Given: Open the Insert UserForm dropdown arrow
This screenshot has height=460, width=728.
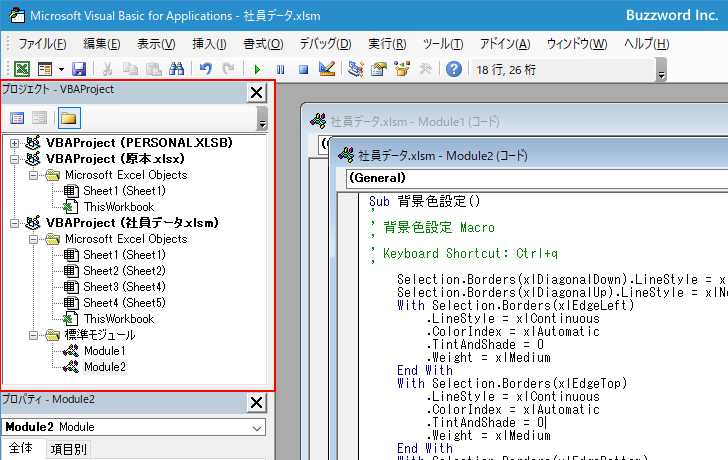Looking at the screenshot, I should [x=61, y=70].
